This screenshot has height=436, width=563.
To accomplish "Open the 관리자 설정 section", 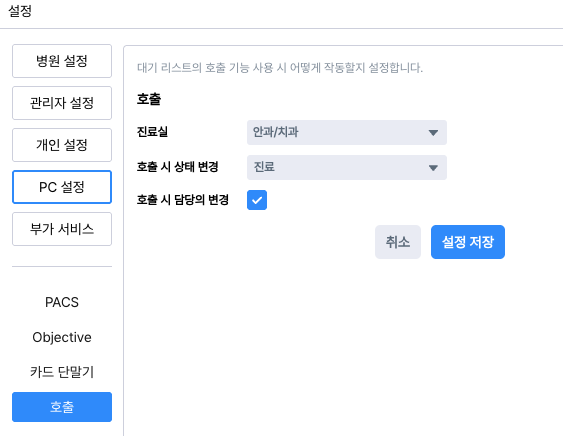I will coord(62,103).
